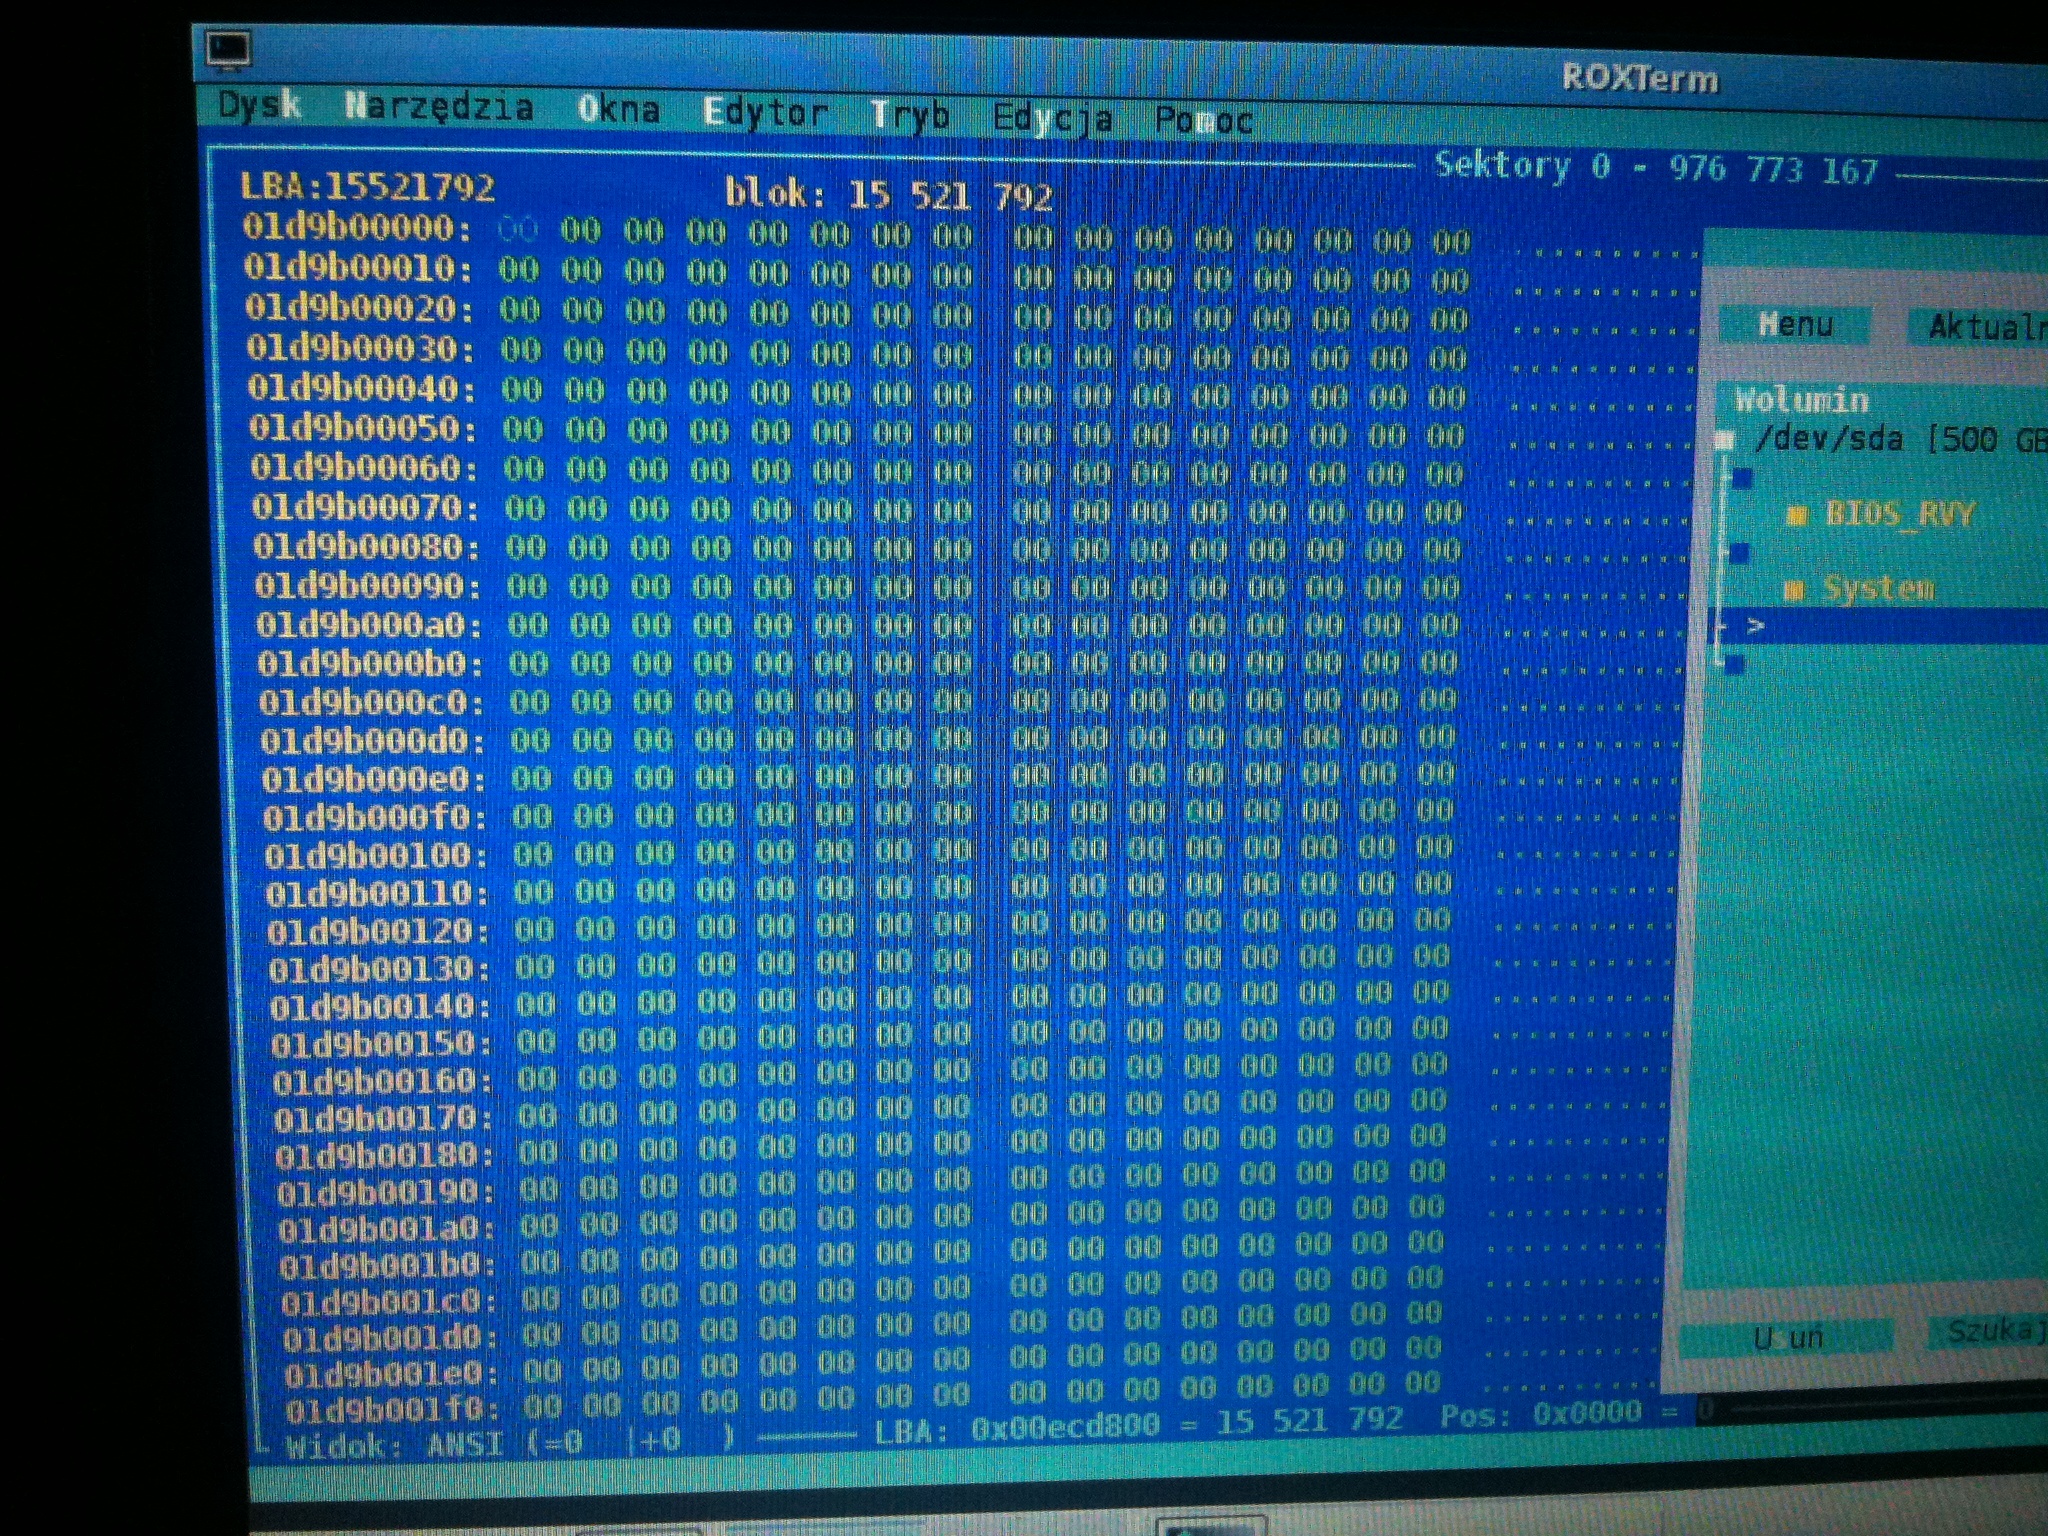The height and width of the screenshot is (1536, 2048).
Task: Click the offset label 01d9b001f0:
Action: [392, 1410]
